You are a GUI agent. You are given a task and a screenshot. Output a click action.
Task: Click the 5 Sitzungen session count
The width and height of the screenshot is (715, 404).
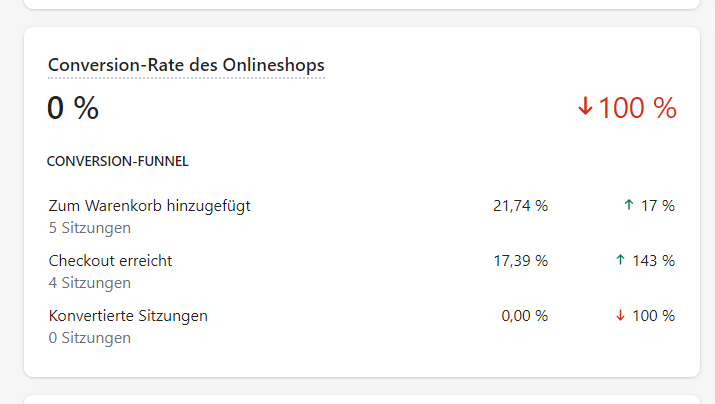pos(90,228)
